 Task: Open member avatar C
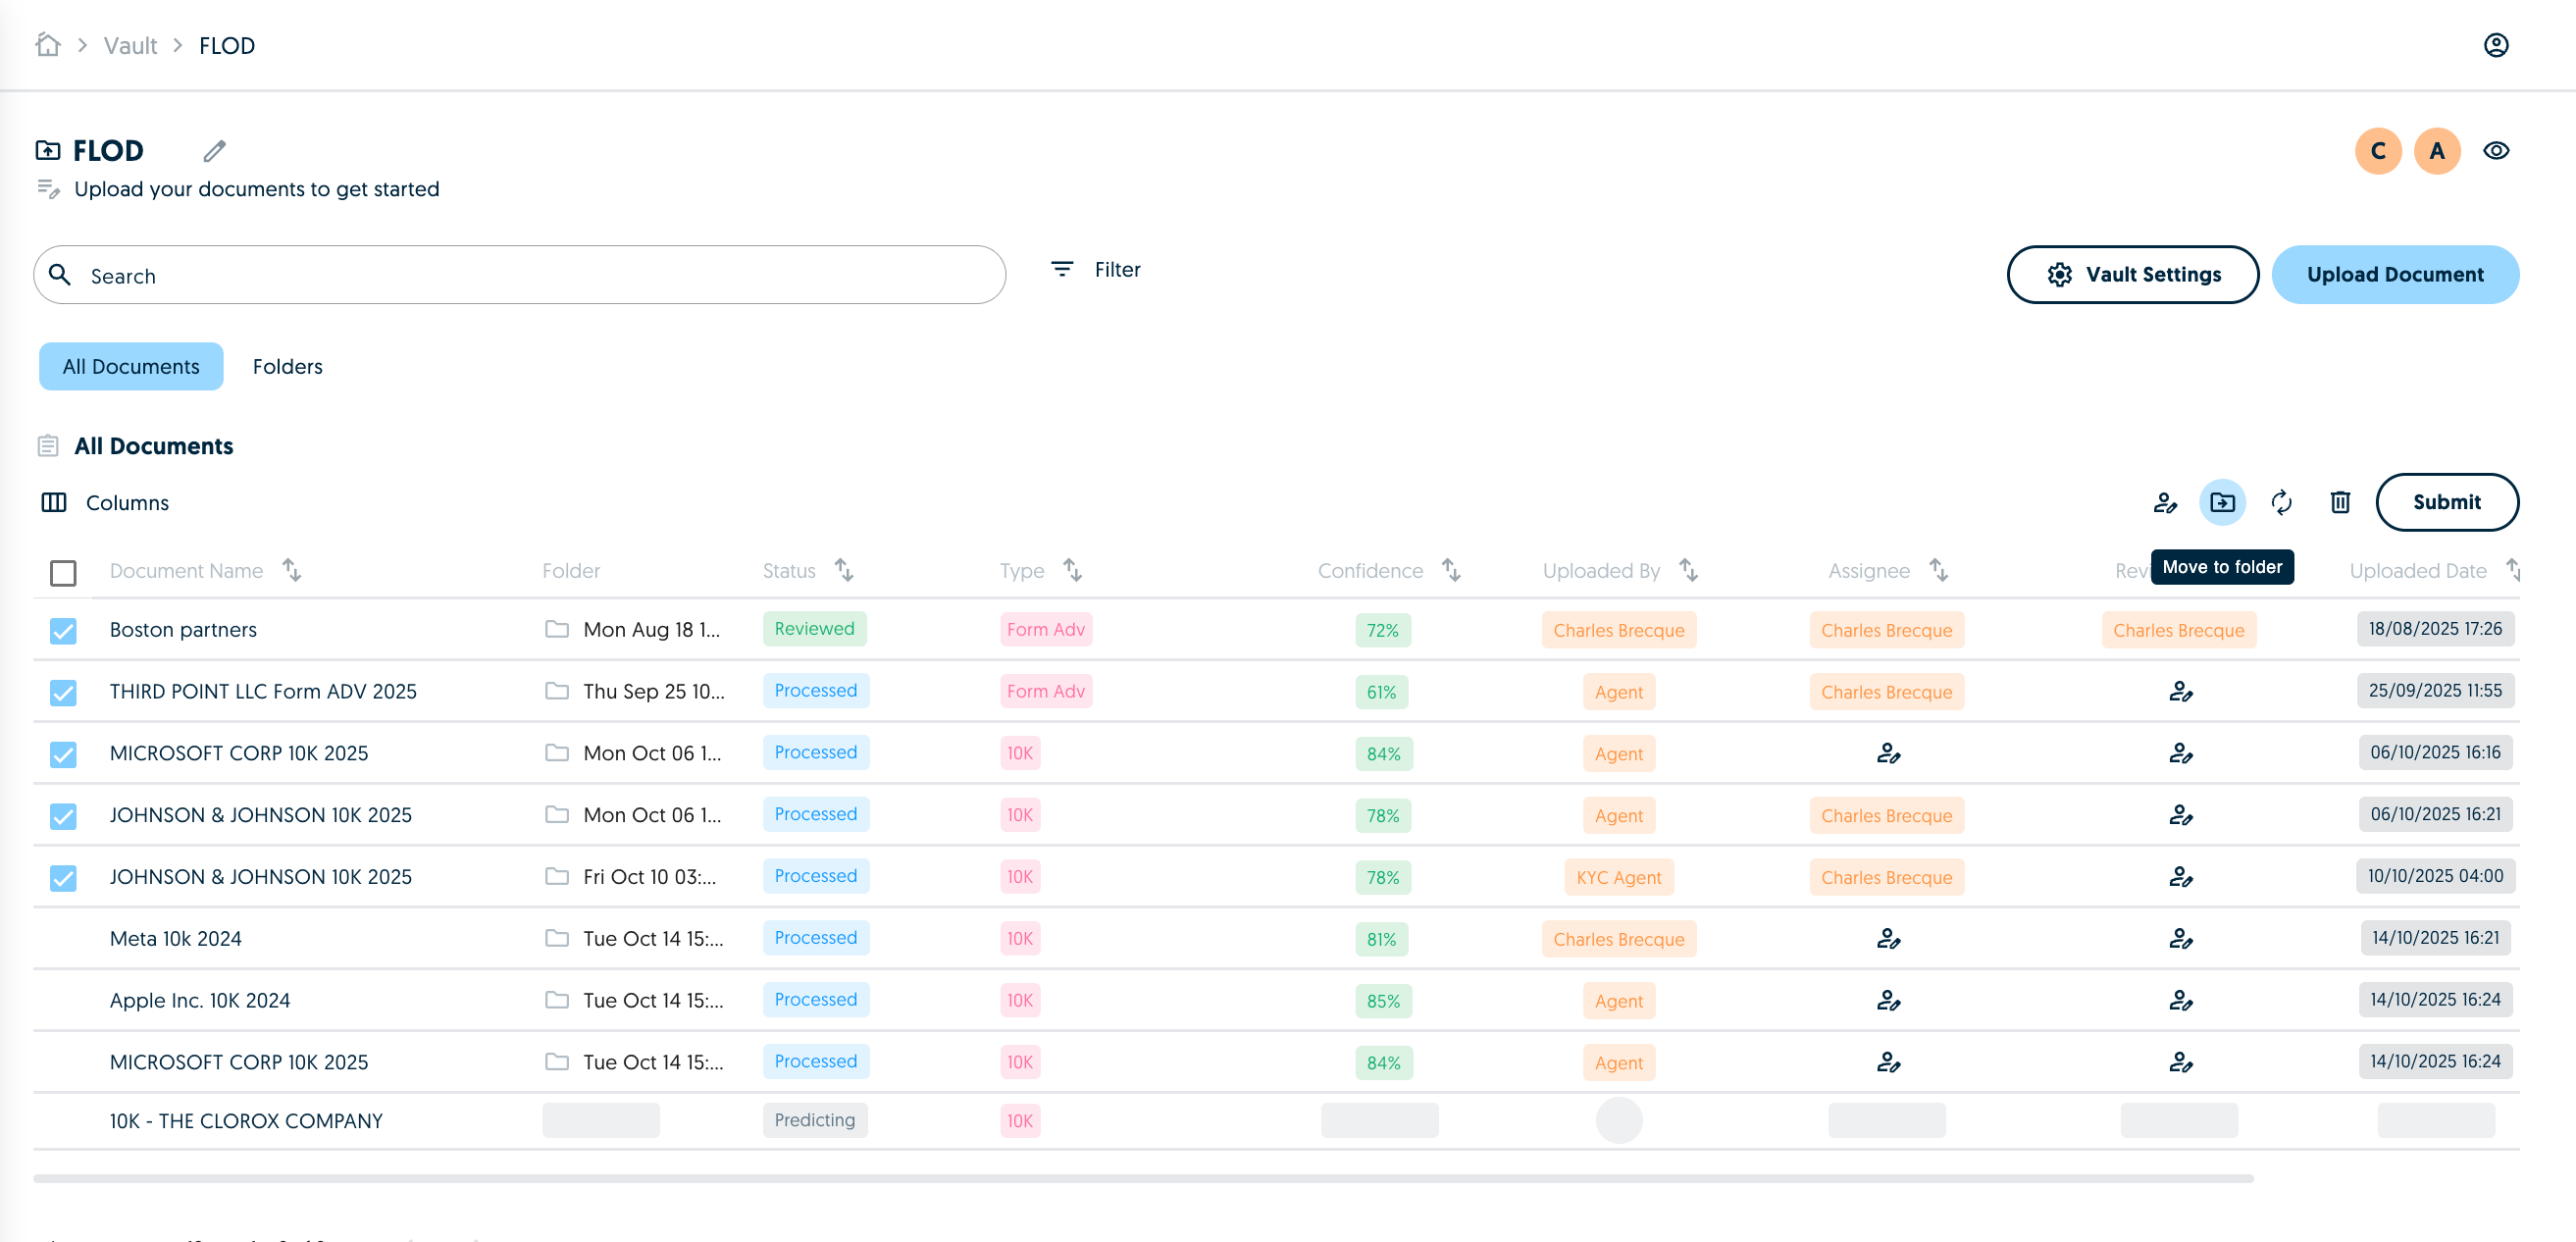pyautogui.click(x=2378, y=151)
